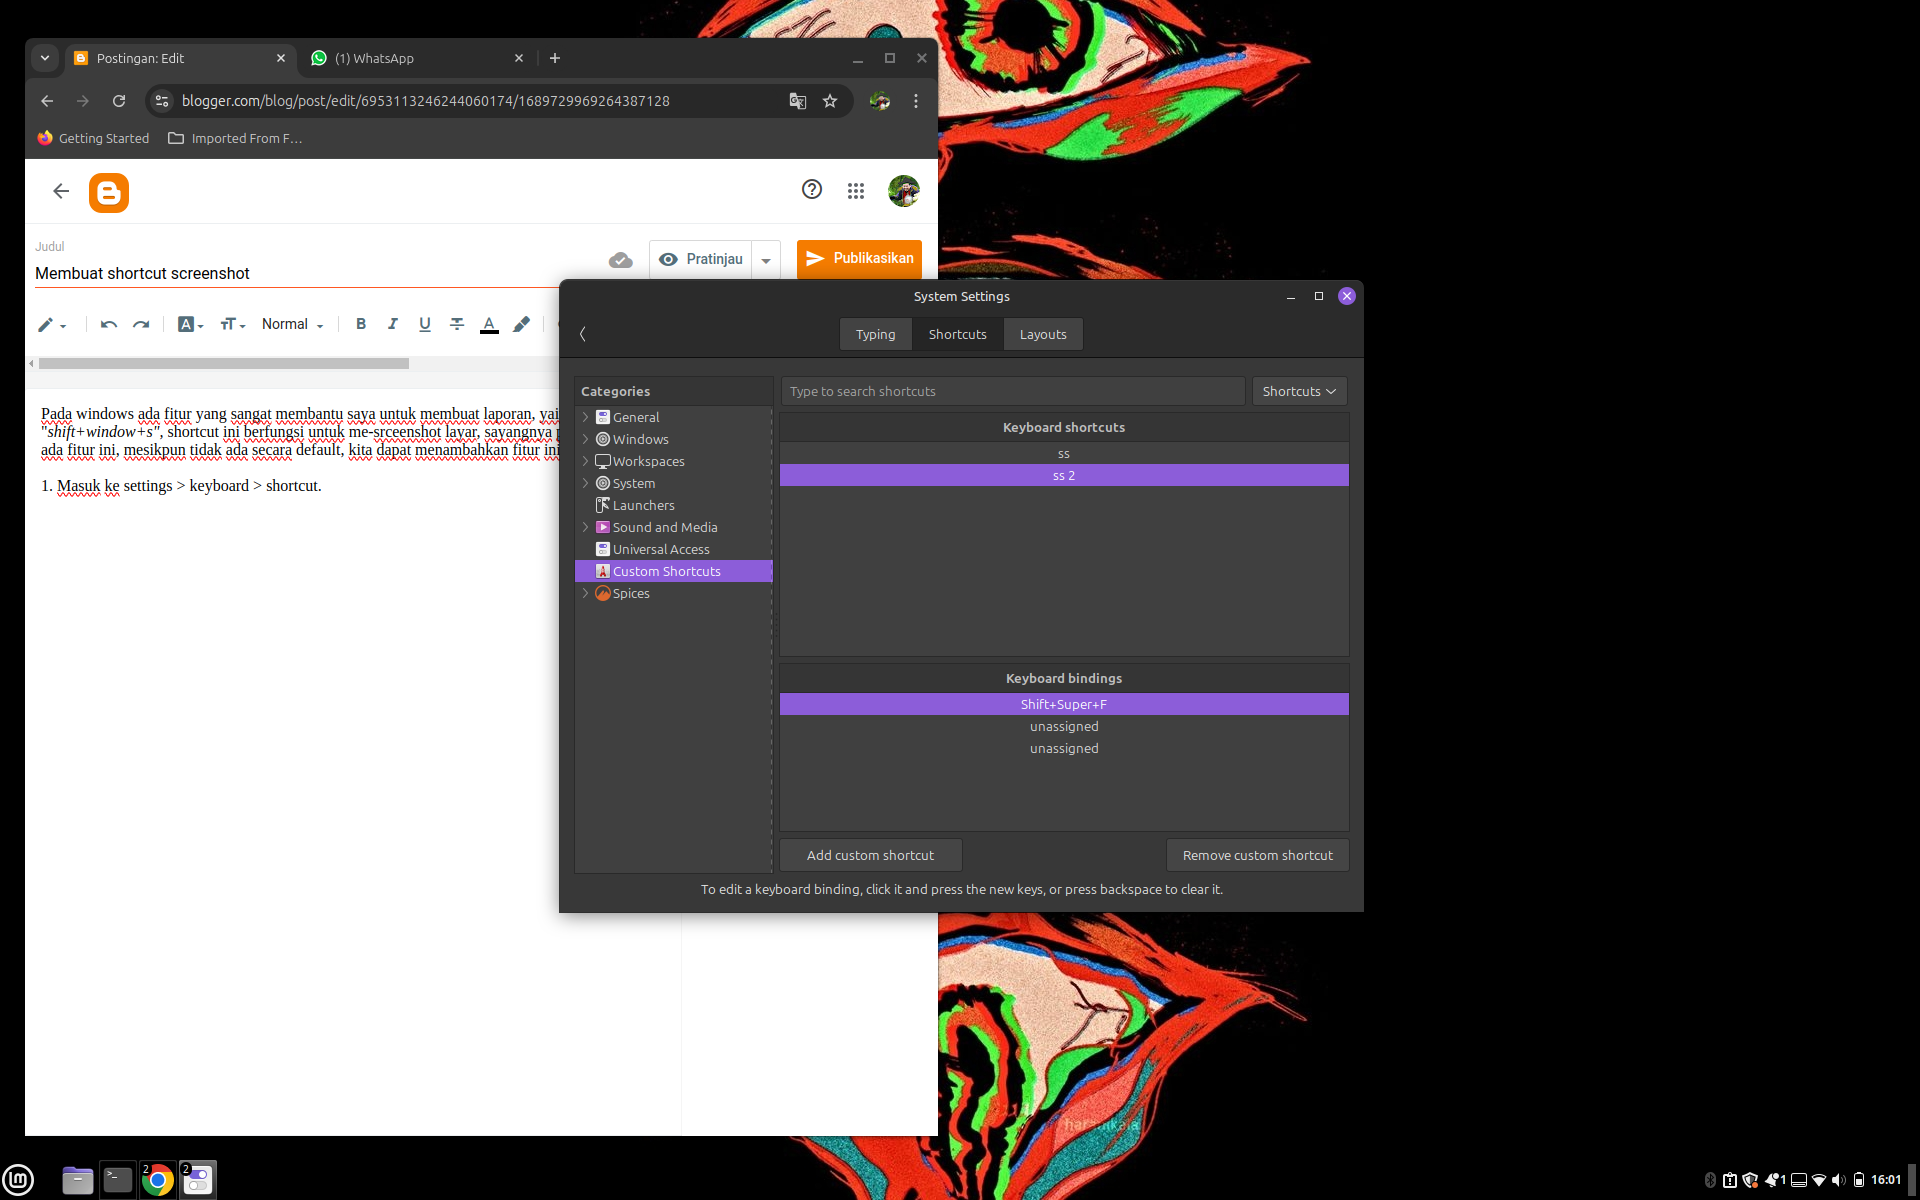Switch to the Layouts tab
The width and height of the screenshot is (1920, 1200).
pos(1043,334)
